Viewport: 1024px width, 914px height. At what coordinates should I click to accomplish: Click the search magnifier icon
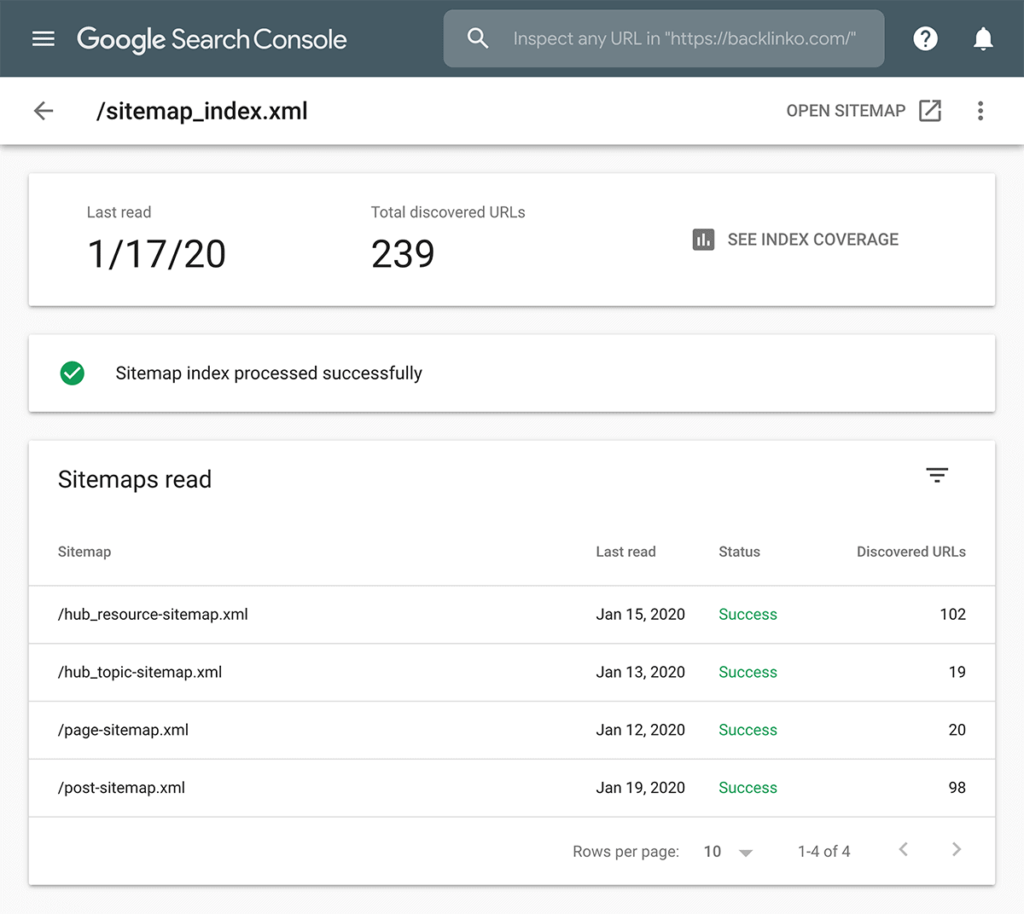pos(478,39)
